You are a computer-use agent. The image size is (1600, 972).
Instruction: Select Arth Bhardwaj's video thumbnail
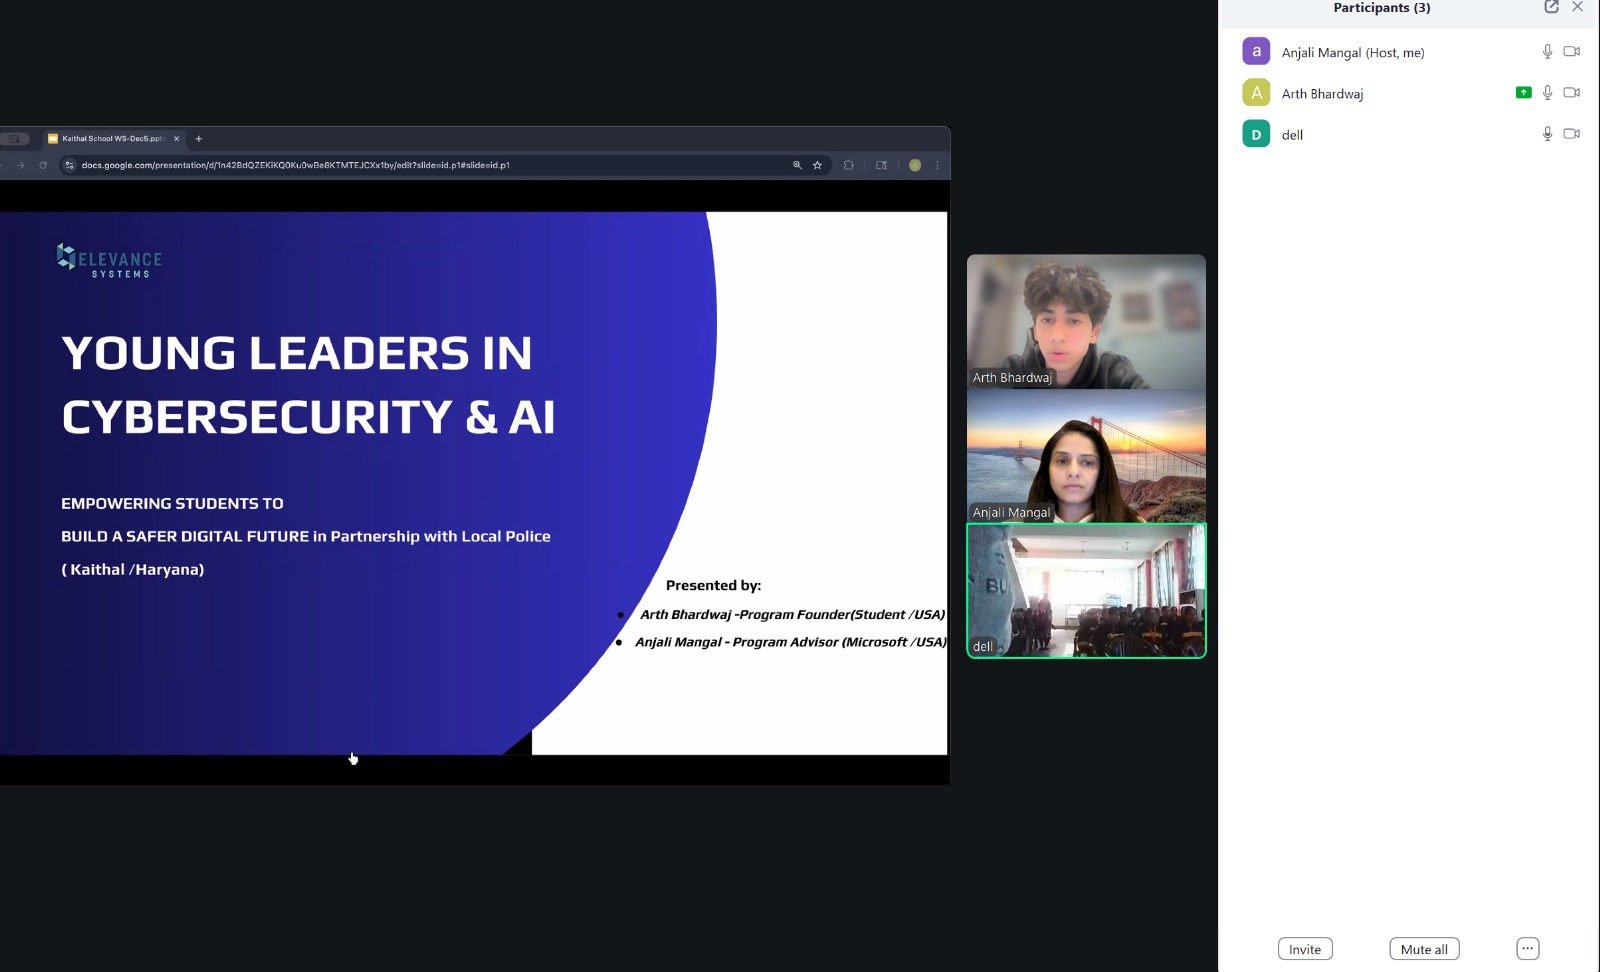click(x=1086, y=321)
